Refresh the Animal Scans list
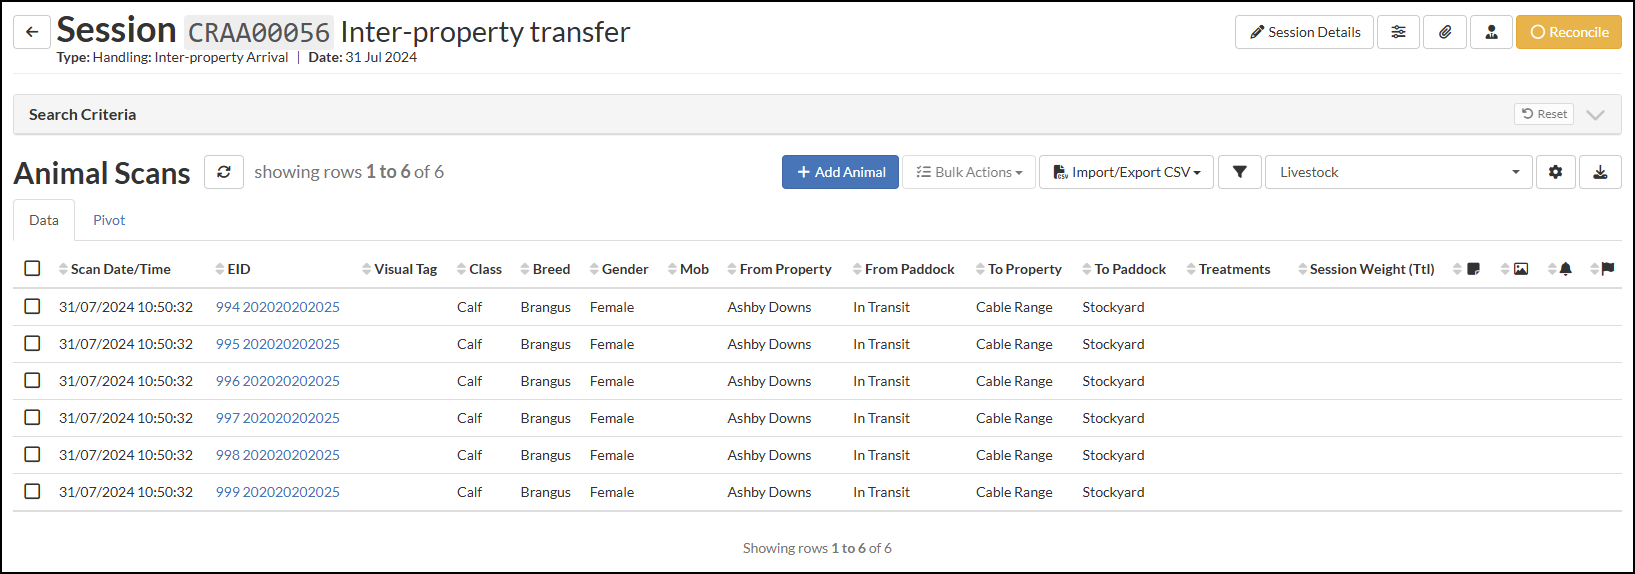This screenshot has width=1635, height=574. [224, 172]
